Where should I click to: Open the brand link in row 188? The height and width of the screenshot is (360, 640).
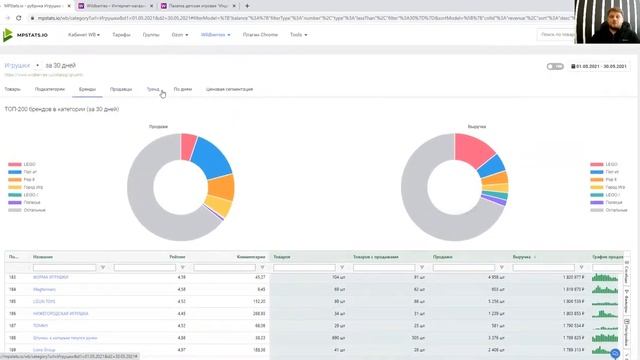click(65, 338)
